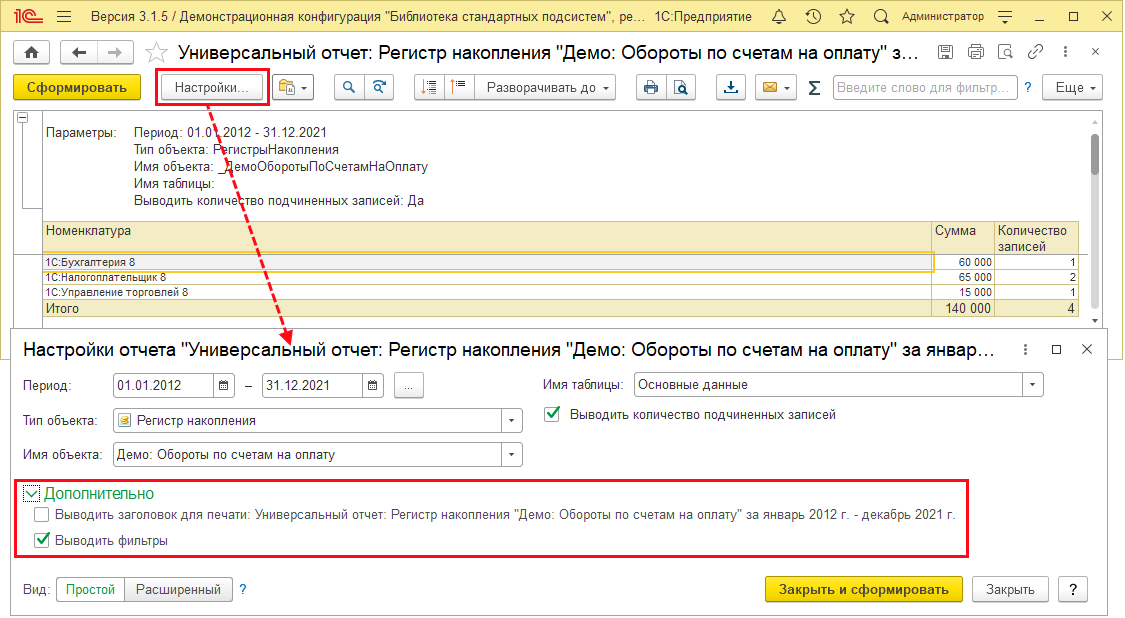
Task: Click total sum 140 000 cell
Action: pos(962,309)
